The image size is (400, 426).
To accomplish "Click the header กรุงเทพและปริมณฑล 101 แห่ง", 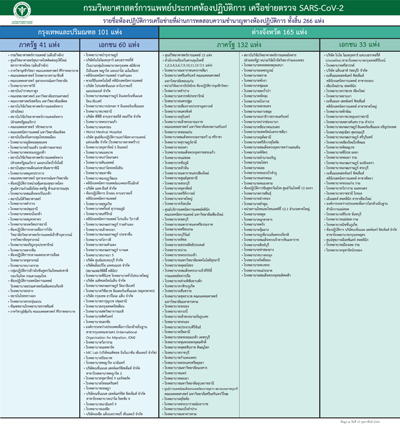I will (79, 32).
